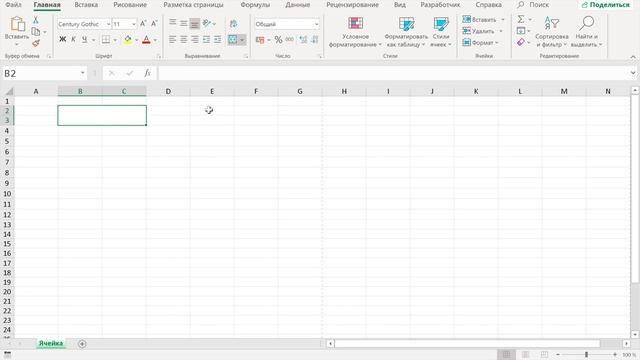
Task: Open the font color dropdown arrow
Action: click(155, 40)
